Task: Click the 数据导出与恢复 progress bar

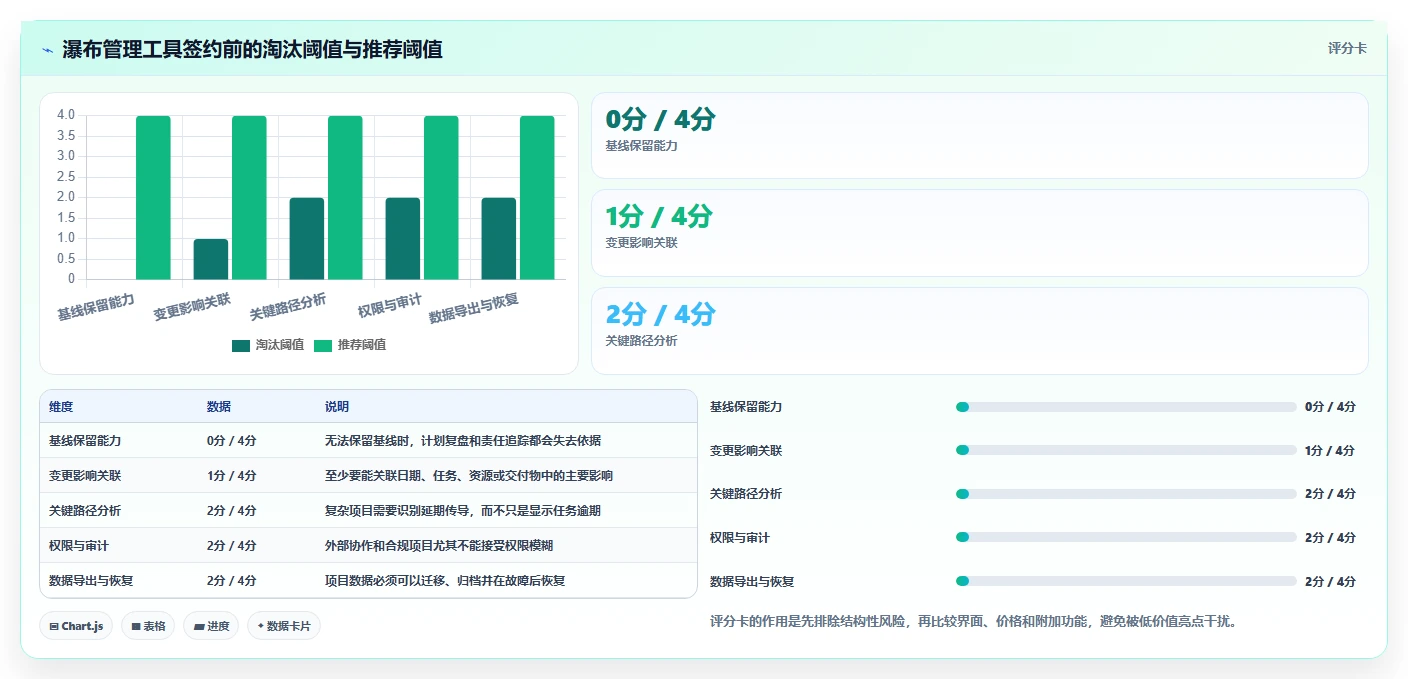Action: point(1126,581)
